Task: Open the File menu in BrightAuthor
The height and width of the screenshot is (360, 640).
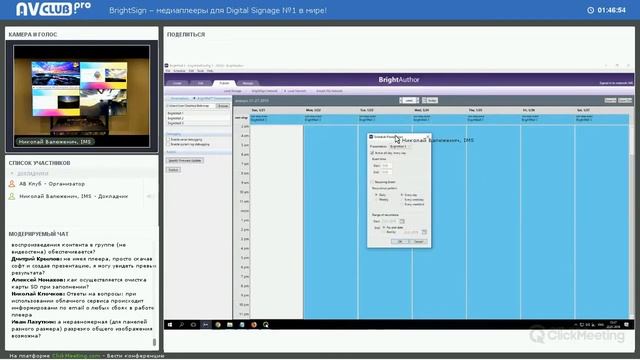Action: coord(168,71)
